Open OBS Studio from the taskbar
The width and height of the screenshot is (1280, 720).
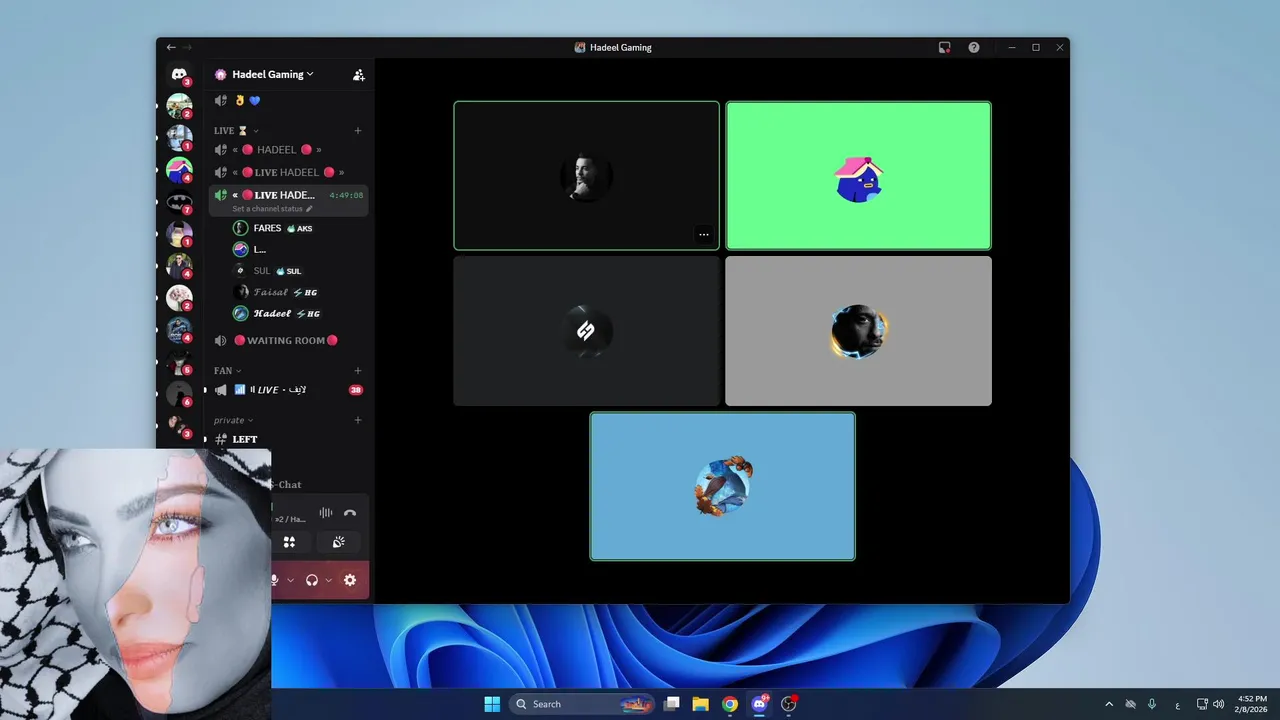[788, 704]
